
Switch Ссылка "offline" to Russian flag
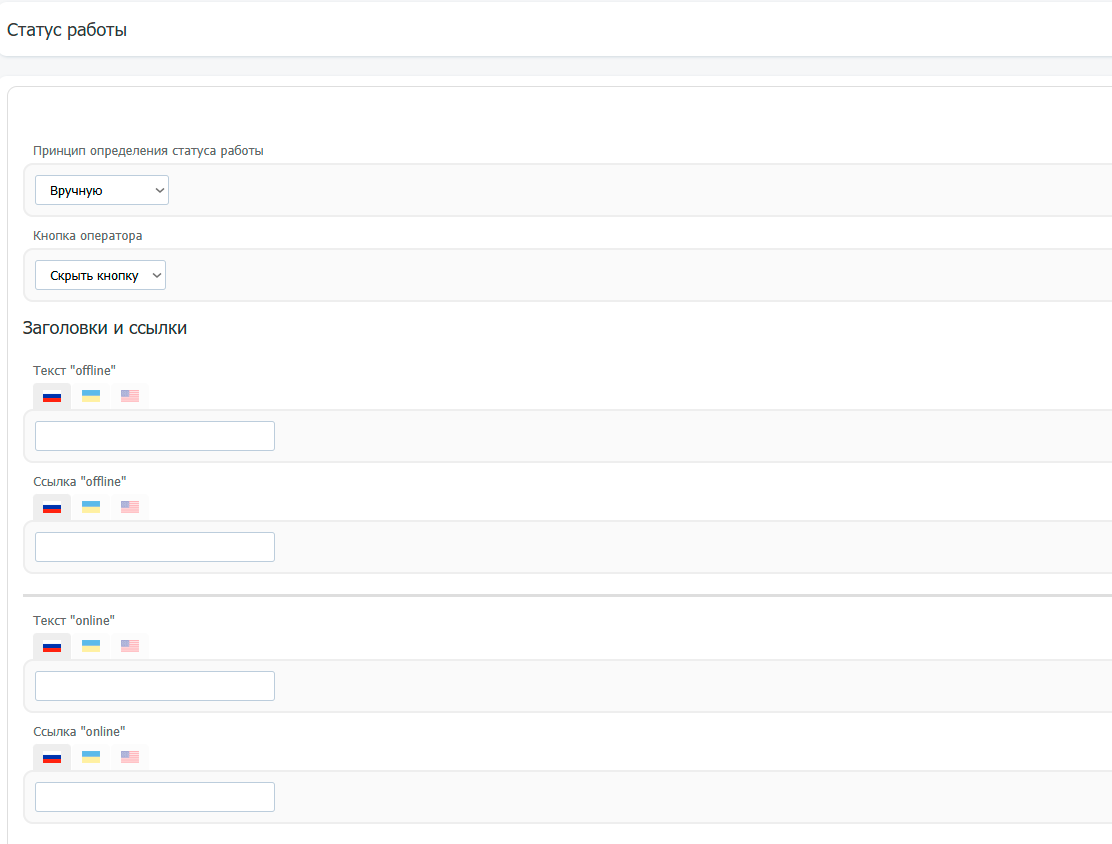pyautogui.click(x=52, y=507)
